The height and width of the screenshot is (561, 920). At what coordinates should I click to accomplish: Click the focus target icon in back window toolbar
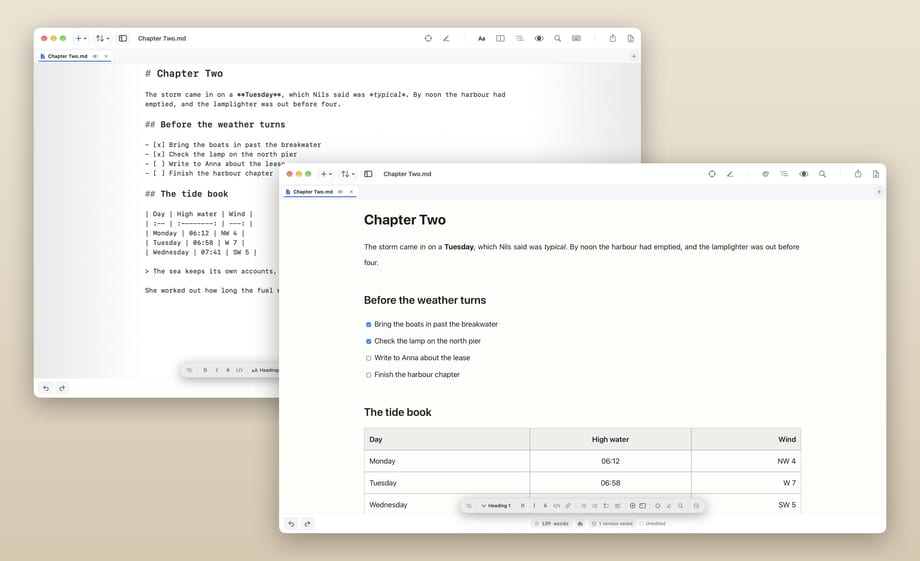point(428,38)
